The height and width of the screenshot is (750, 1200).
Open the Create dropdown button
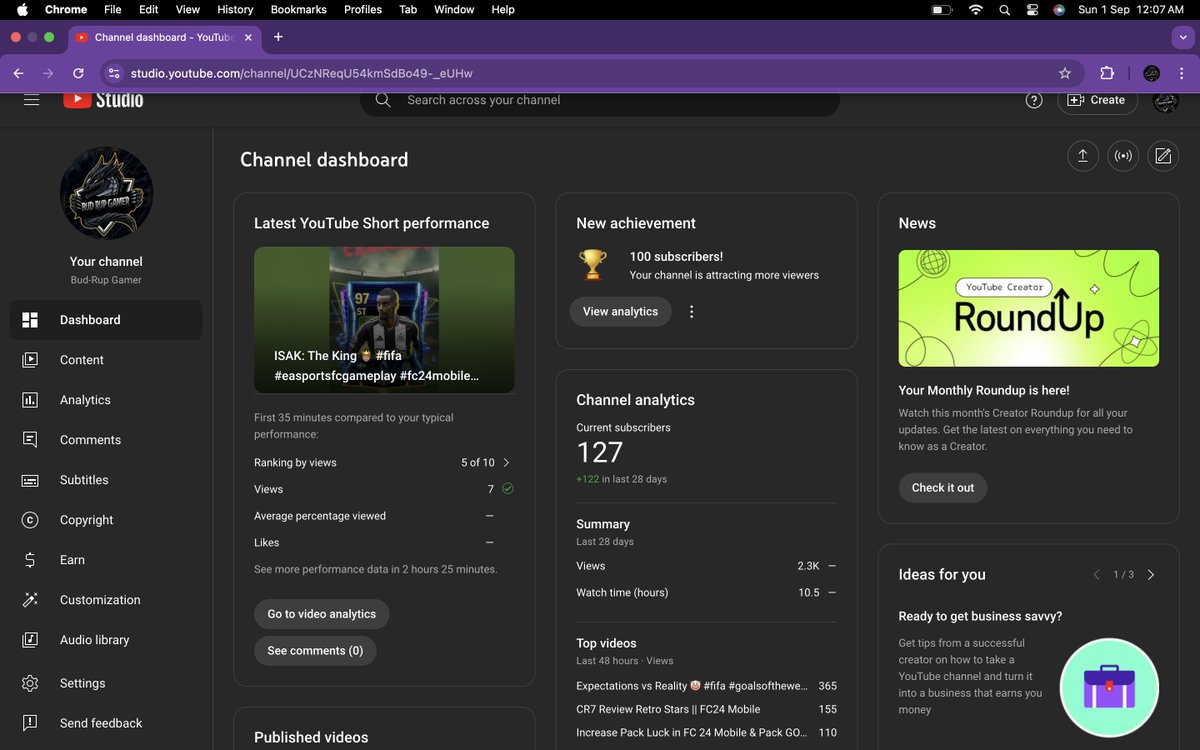tap(1097, 100)
